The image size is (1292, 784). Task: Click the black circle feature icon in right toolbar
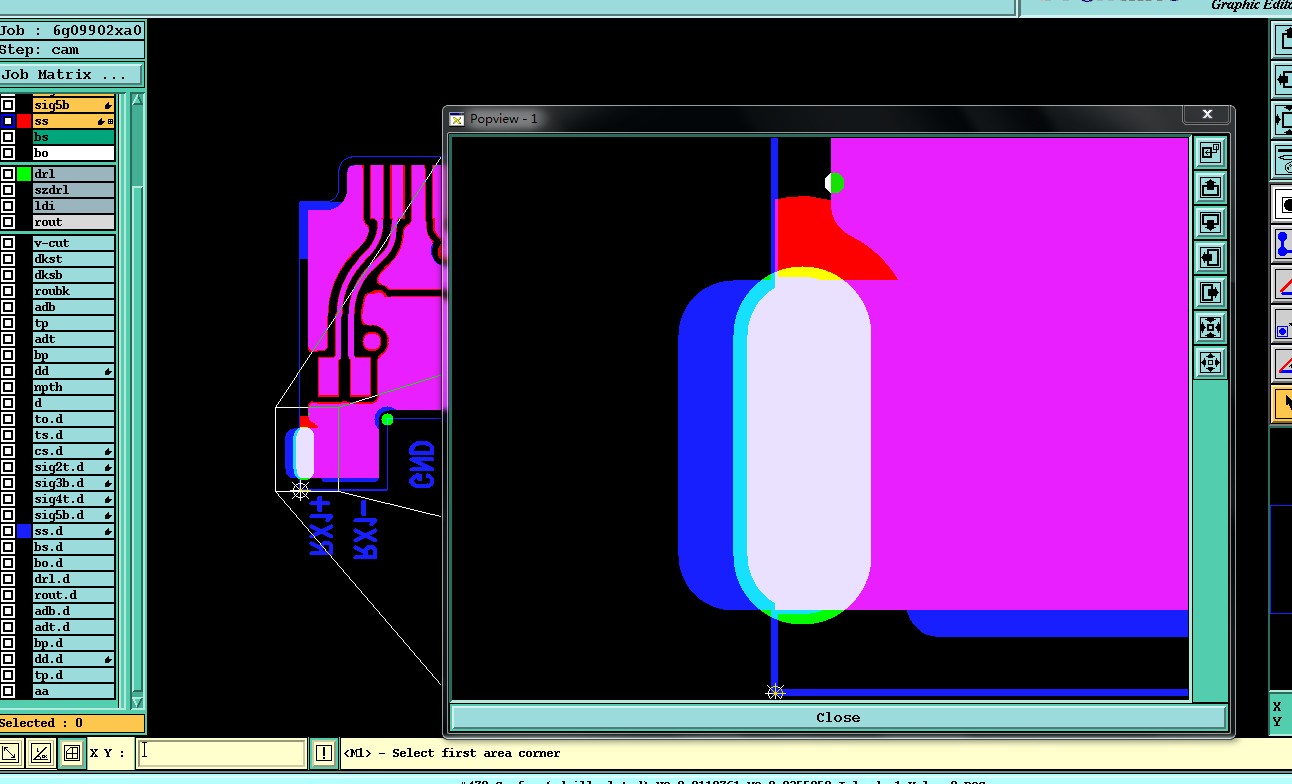click(1283, 204)
